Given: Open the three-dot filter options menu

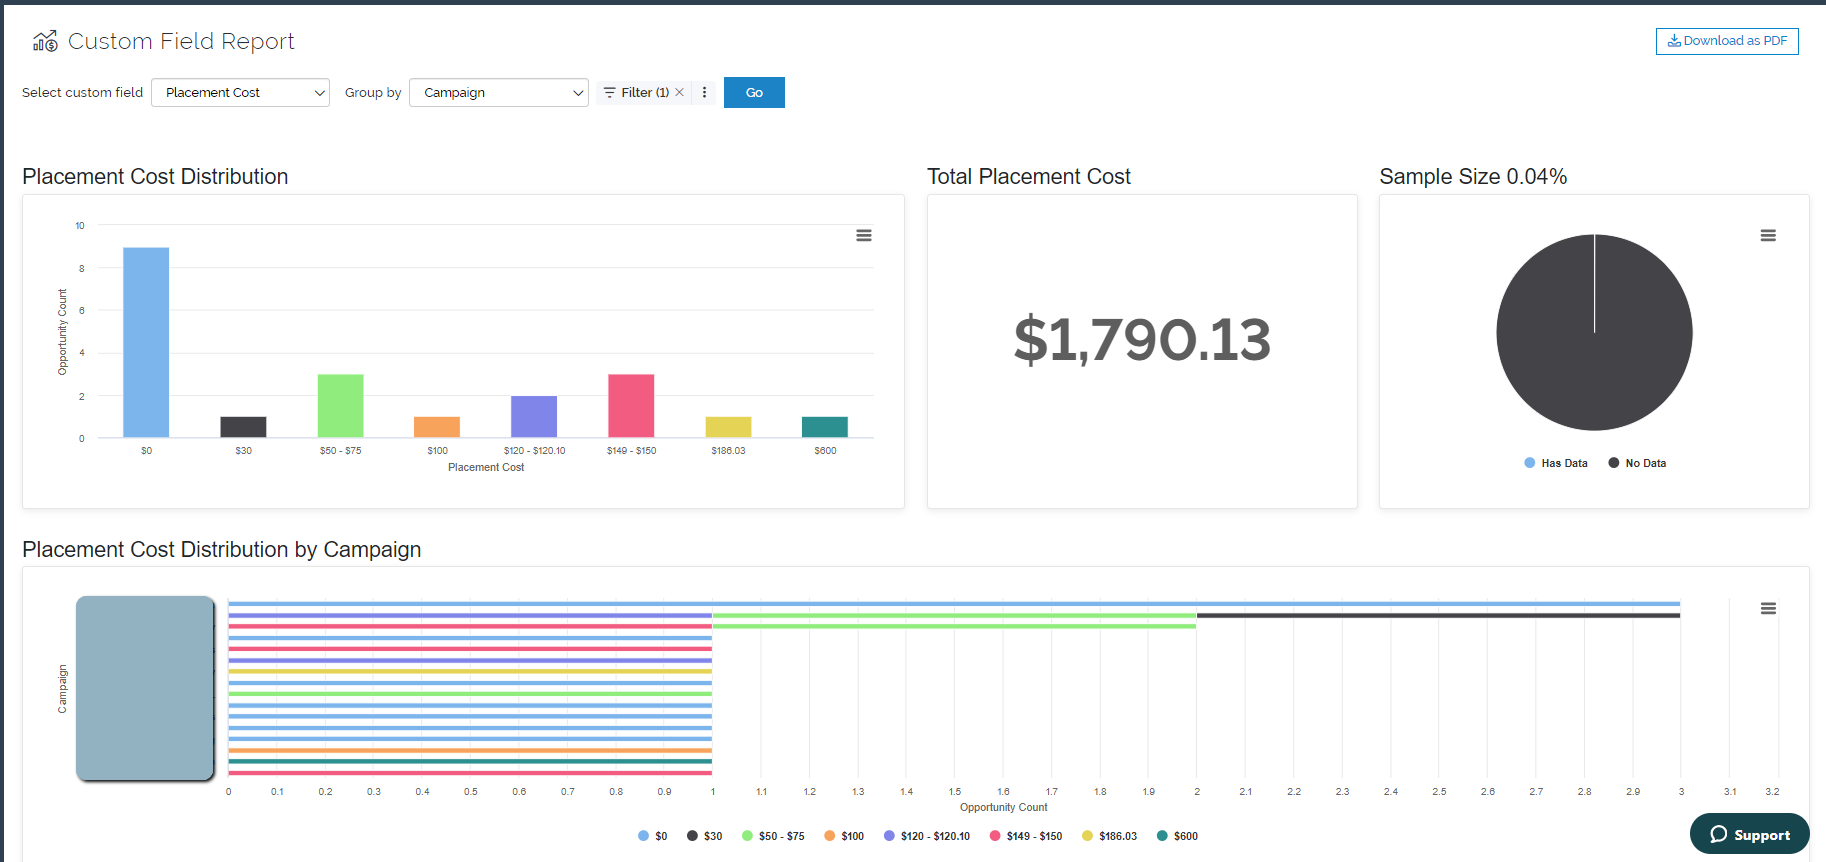Looking at the screenshot, I should point(704,92).
